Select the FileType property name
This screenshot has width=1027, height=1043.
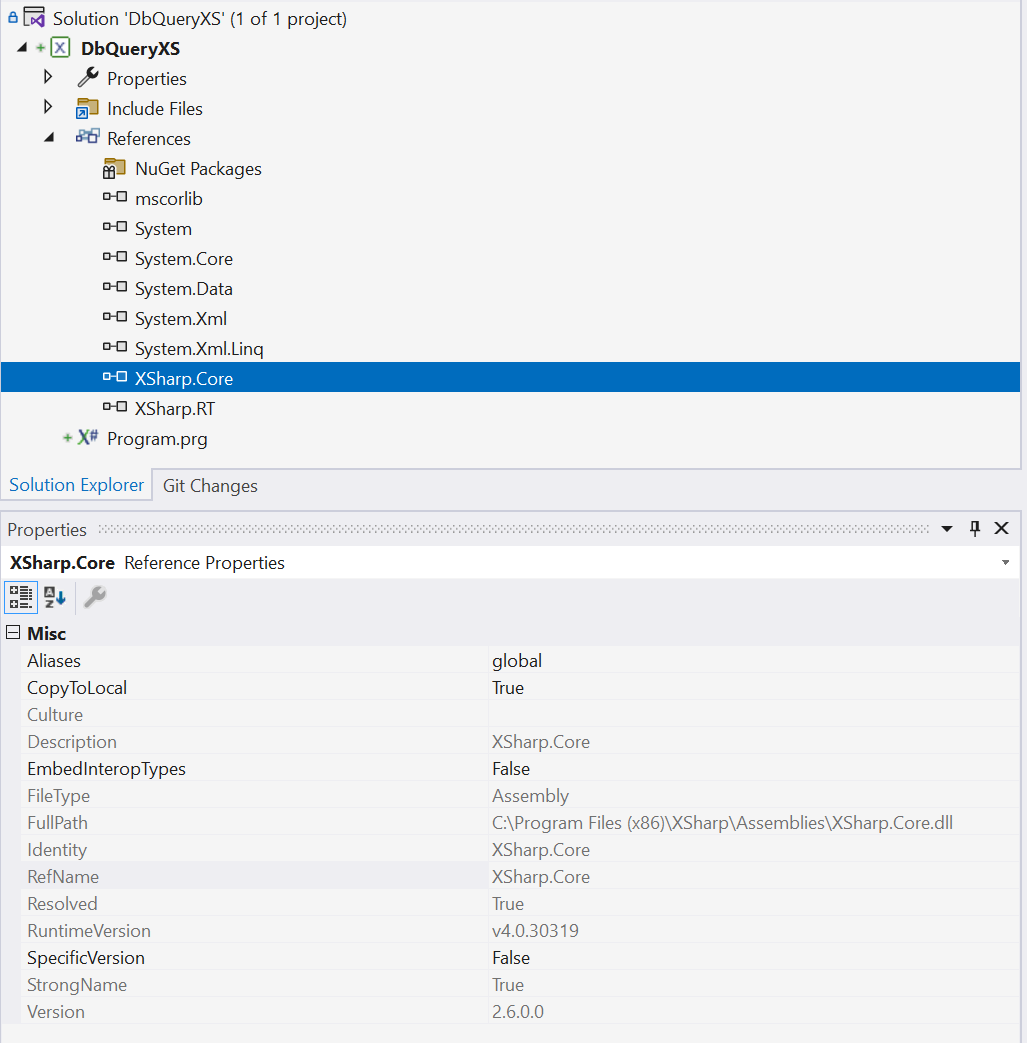point(59,796)
